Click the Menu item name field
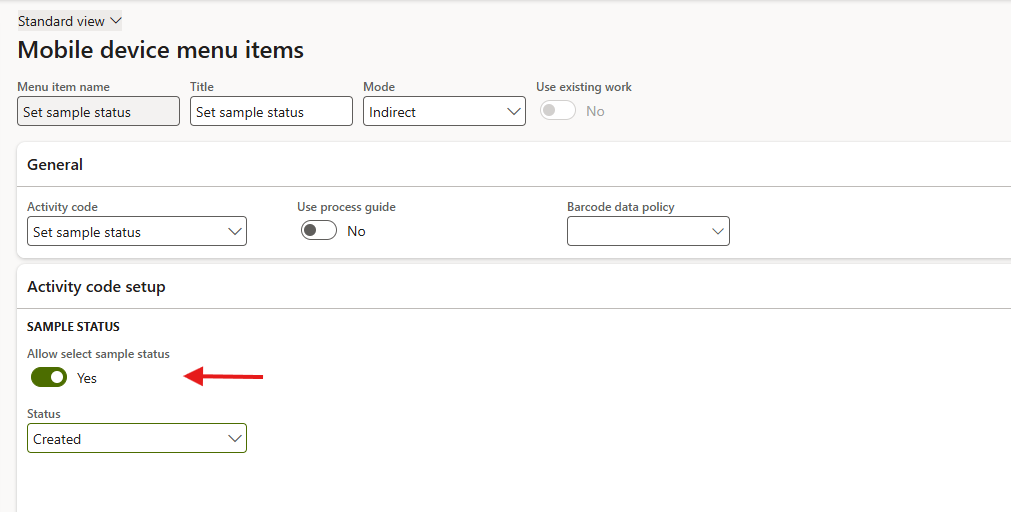 point(98,112)
